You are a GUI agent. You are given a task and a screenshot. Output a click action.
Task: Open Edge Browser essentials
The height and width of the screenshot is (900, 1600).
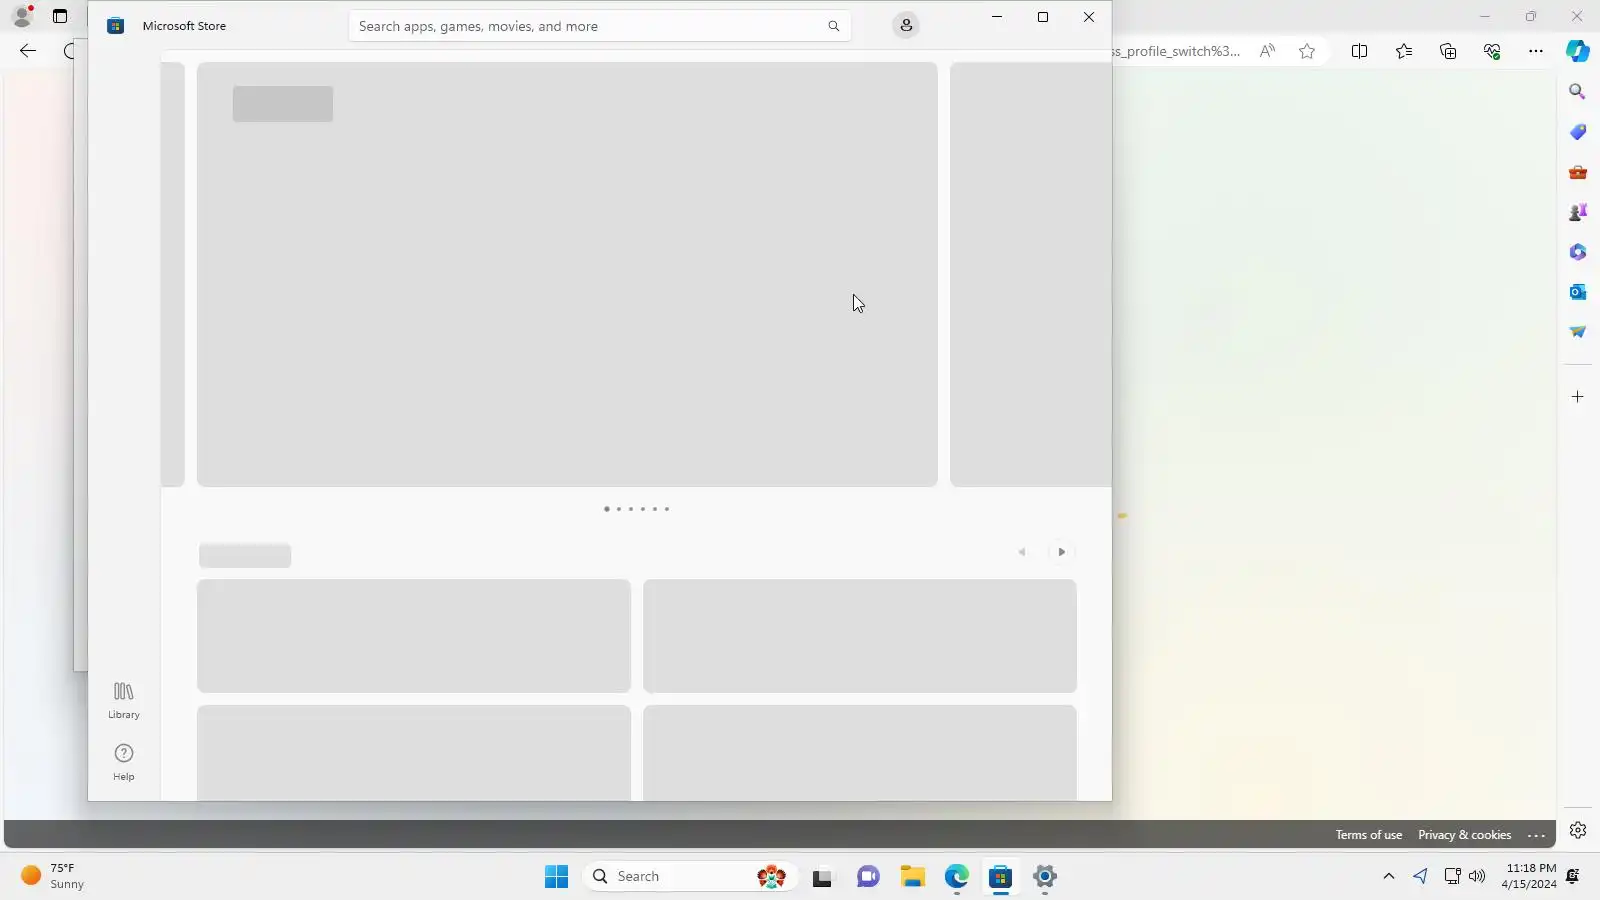tap(1492, 51)
